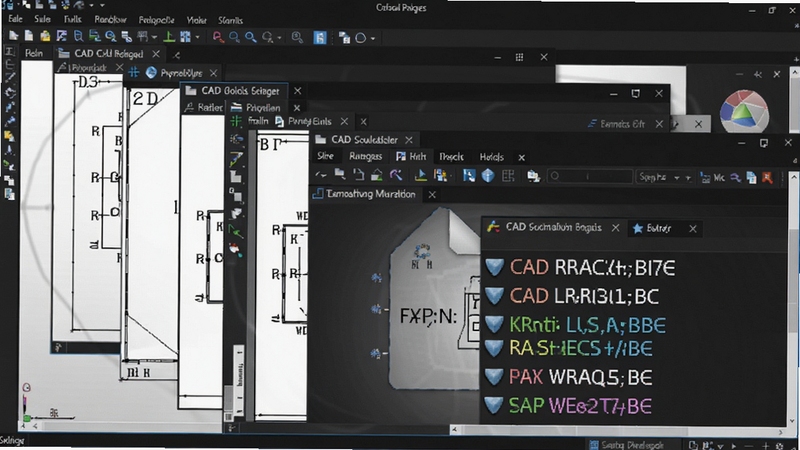Click the play arrow in status bar
The width and height of the screenshot is (800, 450).
click(734, 445)
